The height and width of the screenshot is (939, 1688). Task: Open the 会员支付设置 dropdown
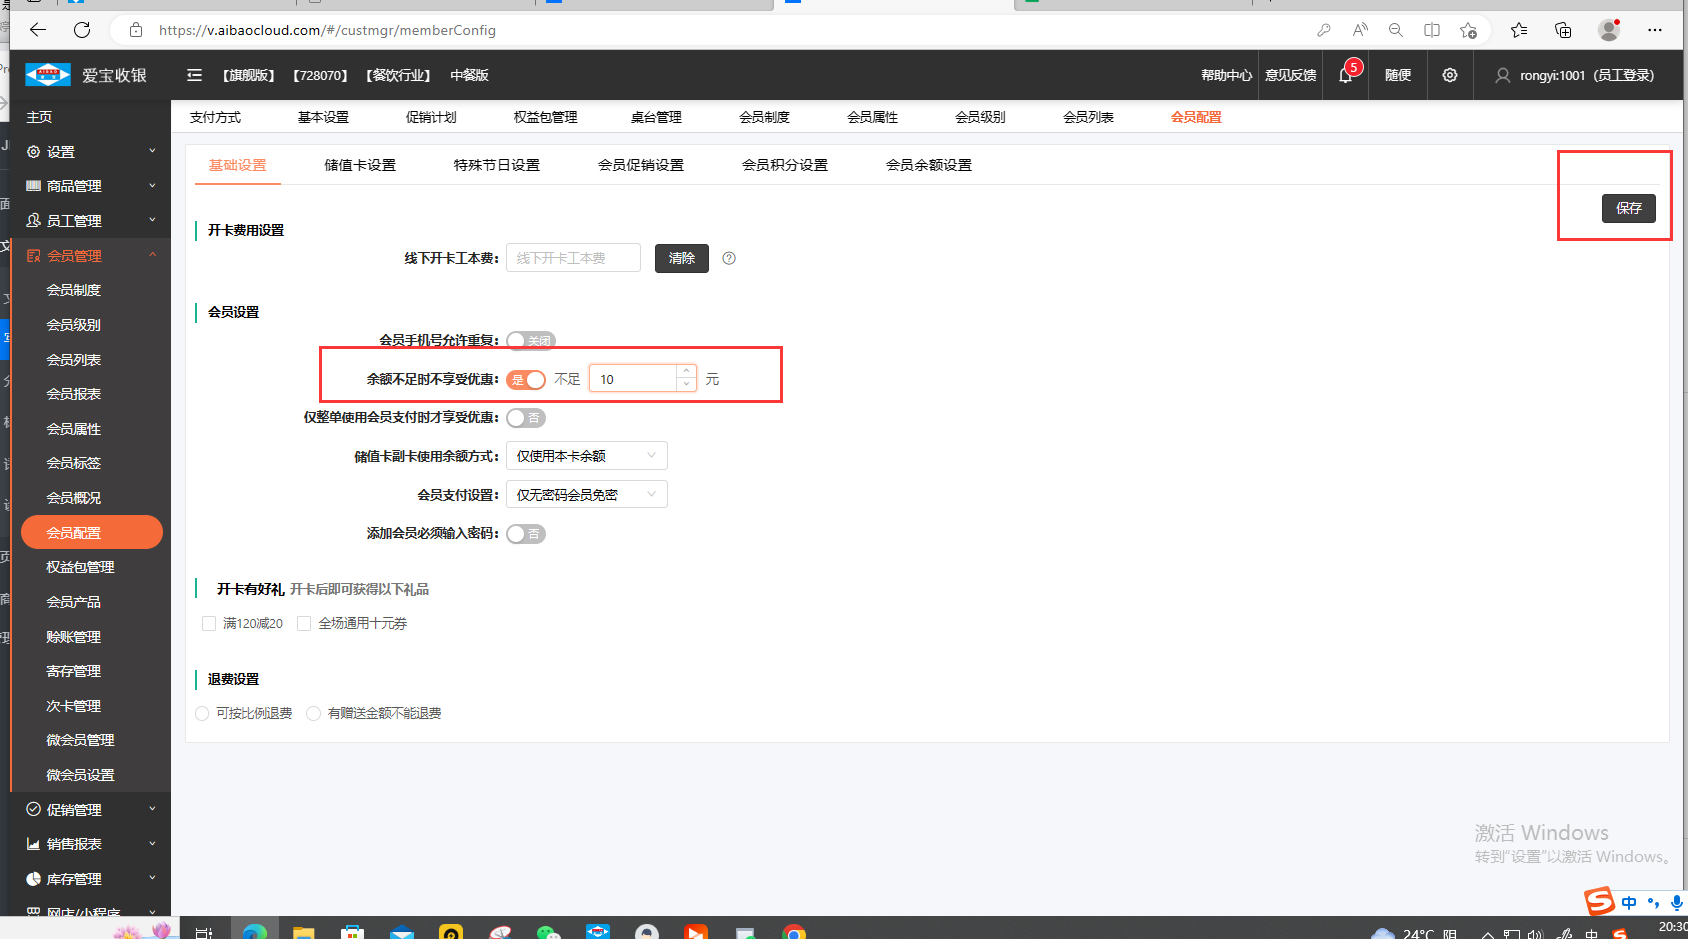click(x=586, y=495)
